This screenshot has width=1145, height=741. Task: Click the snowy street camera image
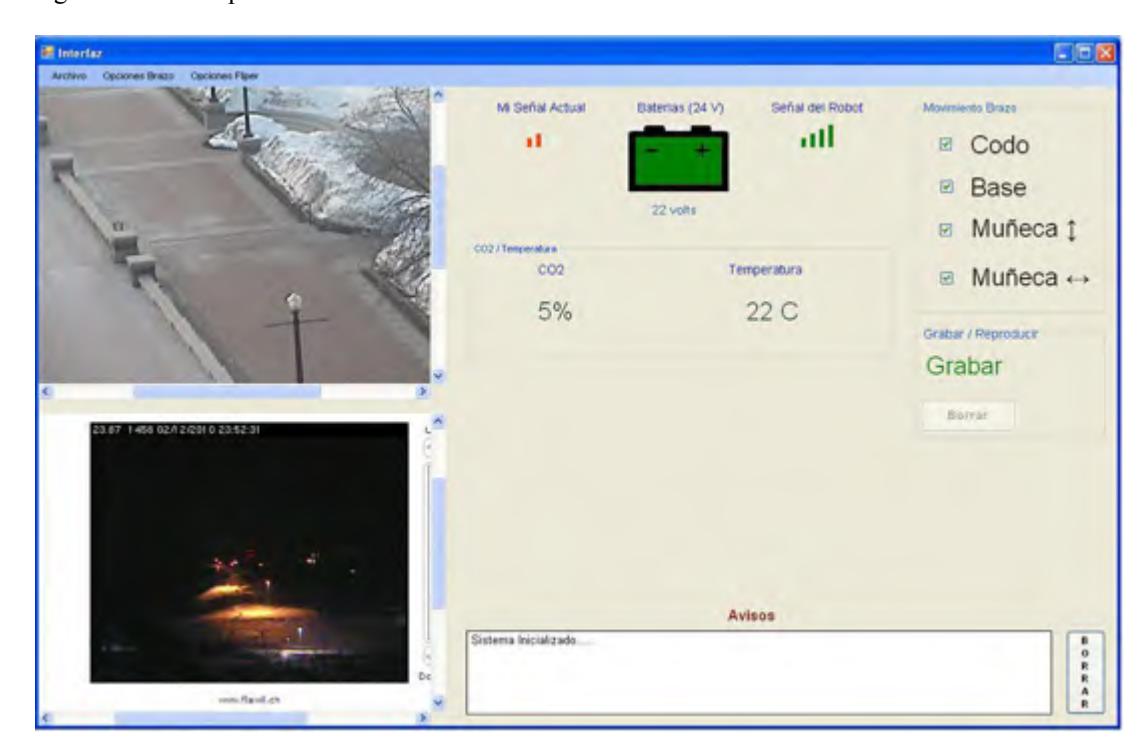234,235
